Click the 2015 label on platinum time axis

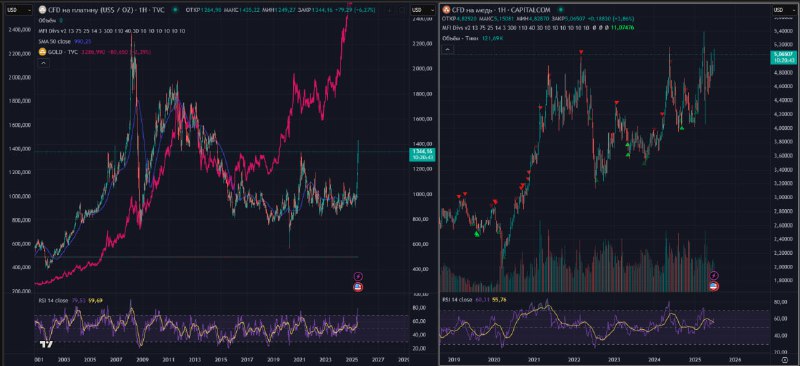coord(221,360)
